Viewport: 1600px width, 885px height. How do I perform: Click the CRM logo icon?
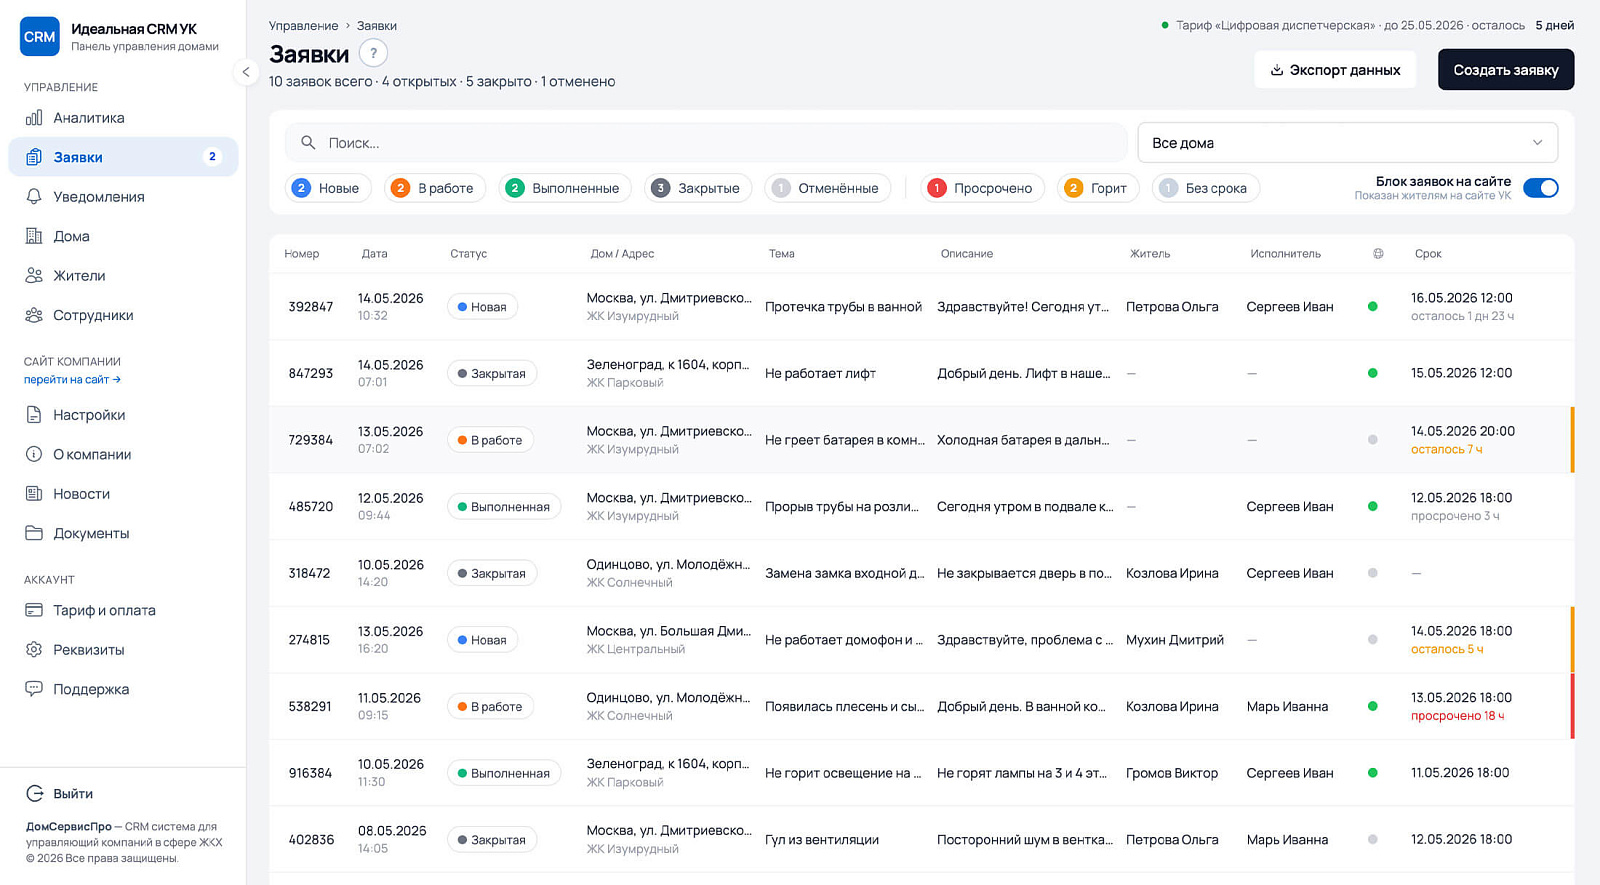(40, 37)
